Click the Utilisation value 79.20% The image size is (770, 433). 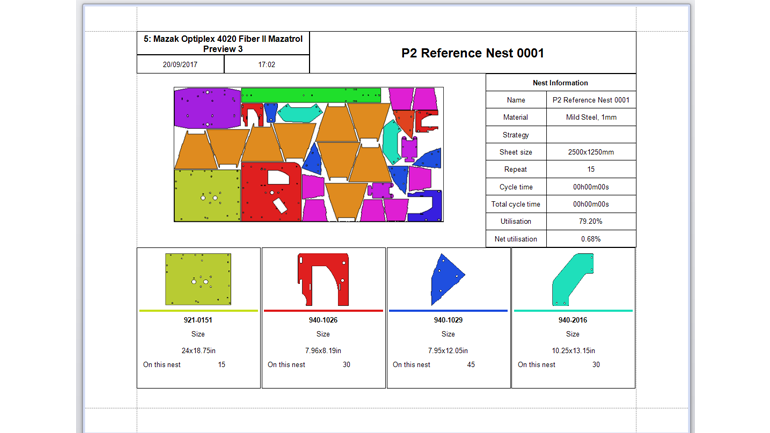coord(590,221)
